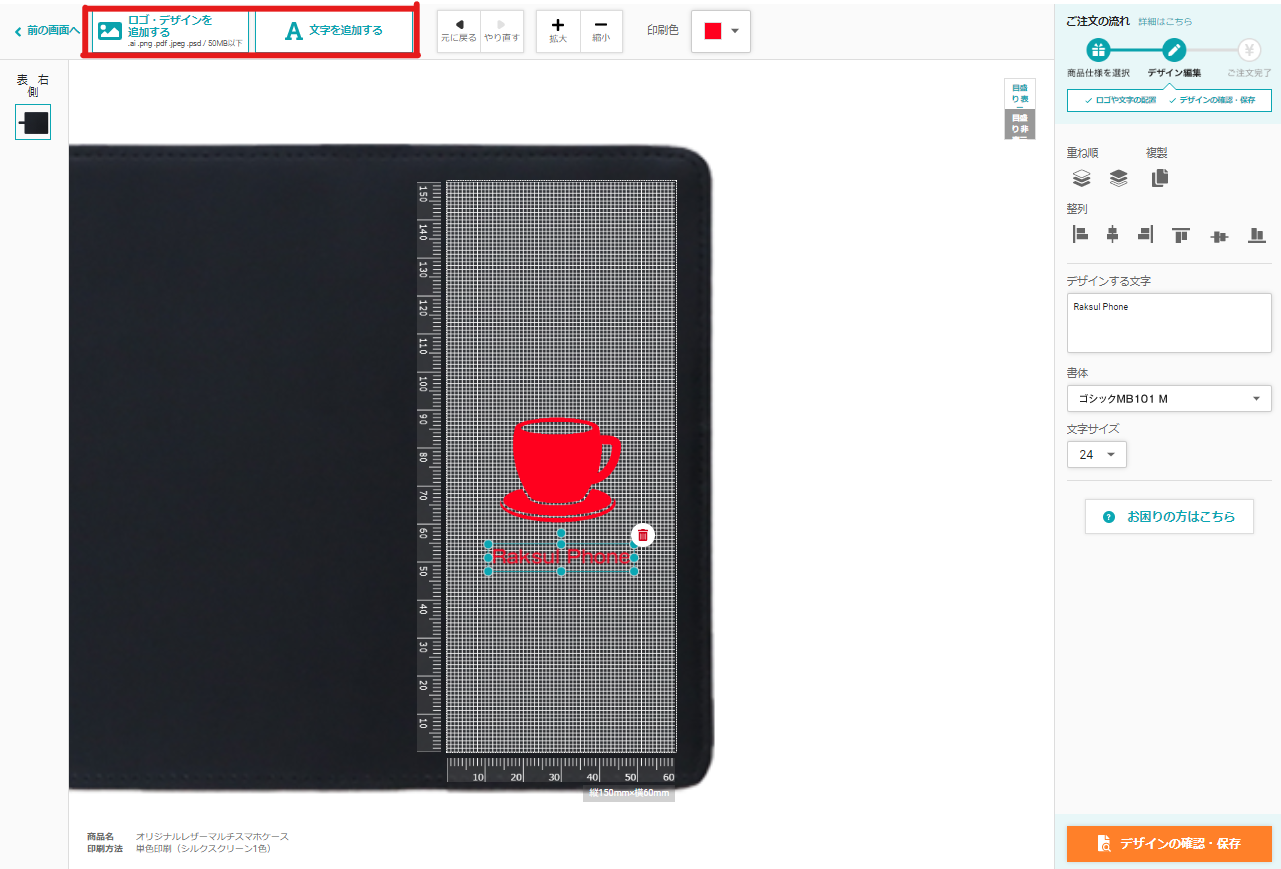Align objects to bottom edge
Image resolution: width=1281 pixels, height=869 pixels.
pyautogui.click(x=1257, y=234)
